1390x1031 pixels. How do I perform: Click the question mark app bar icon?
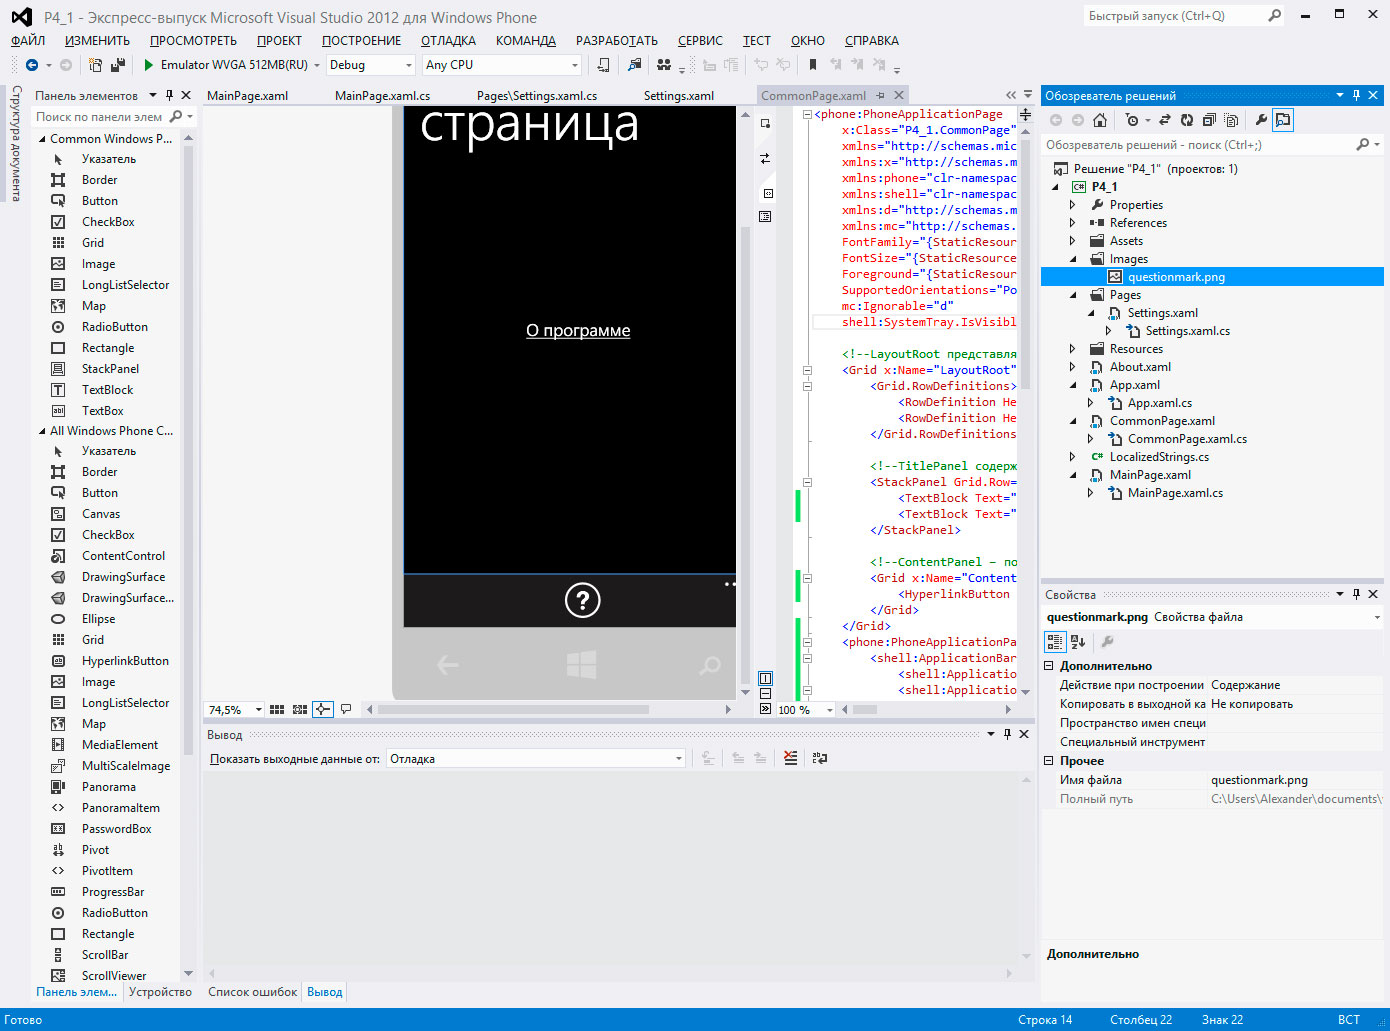pyautogui.click(x=582, y=600)
